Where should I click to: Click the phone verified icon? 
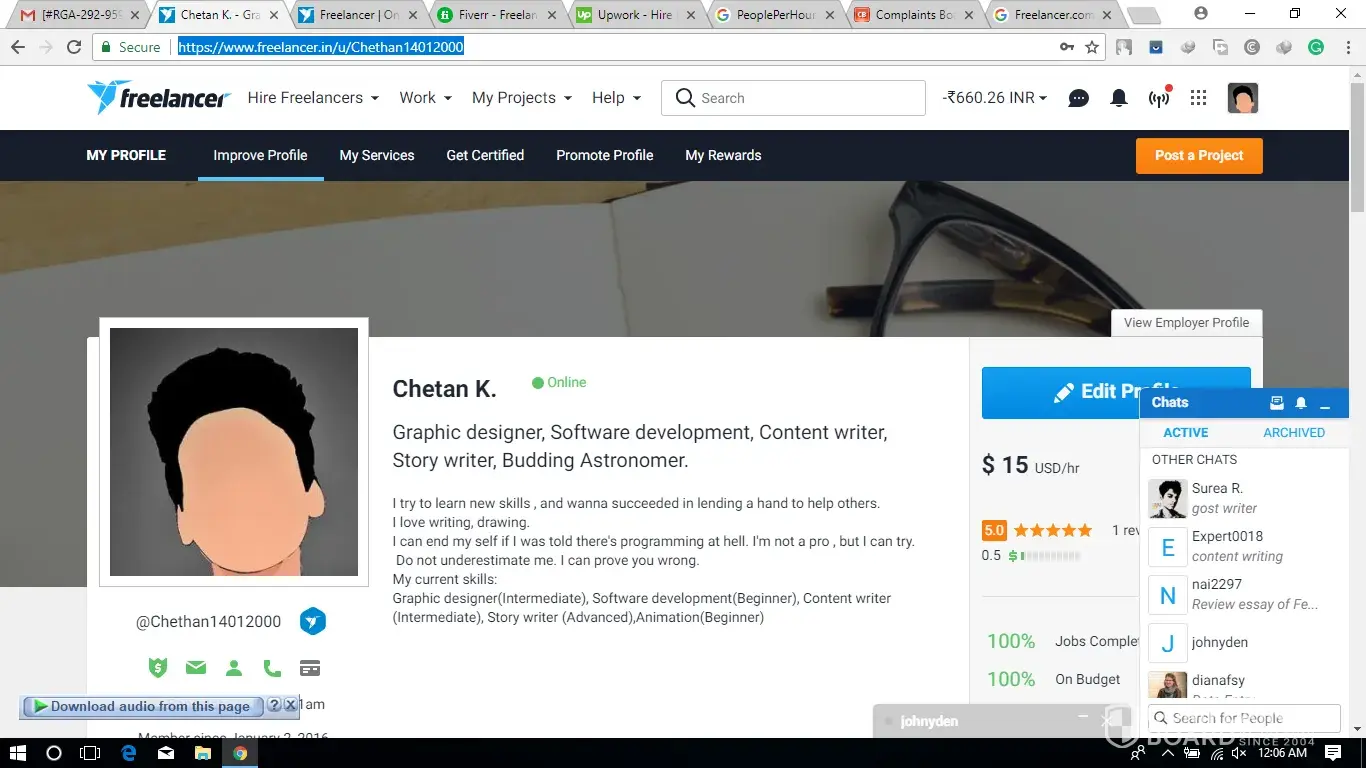point(272,668)
